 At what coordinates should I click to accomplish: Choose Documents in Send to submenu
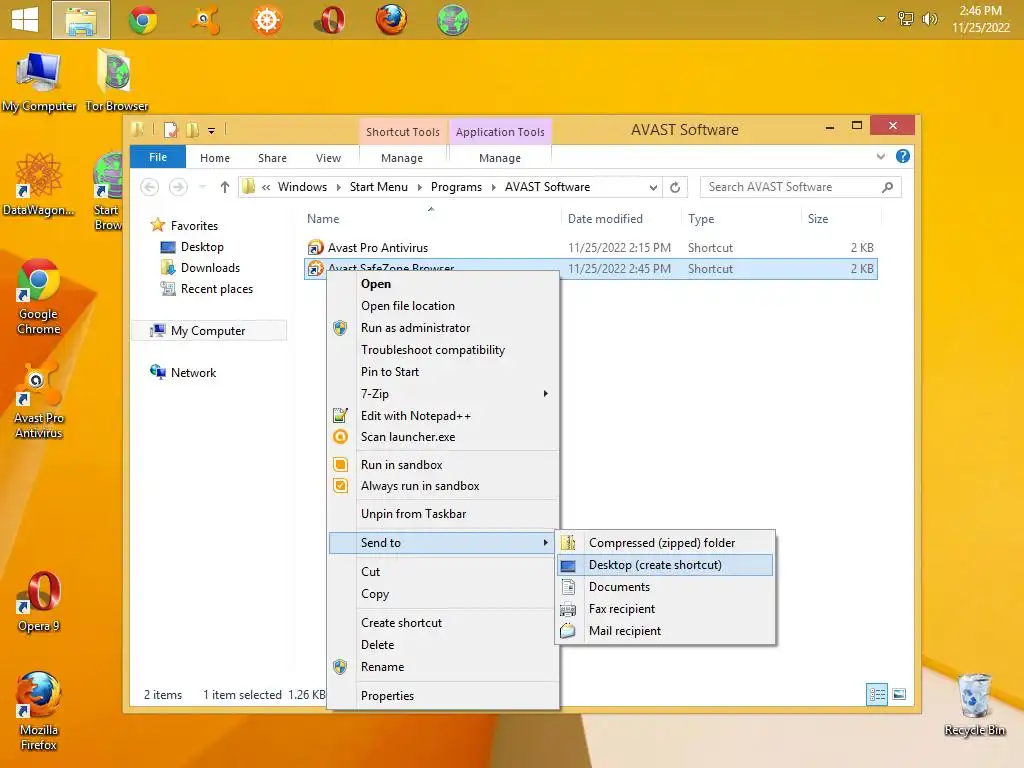click(665, 587)
